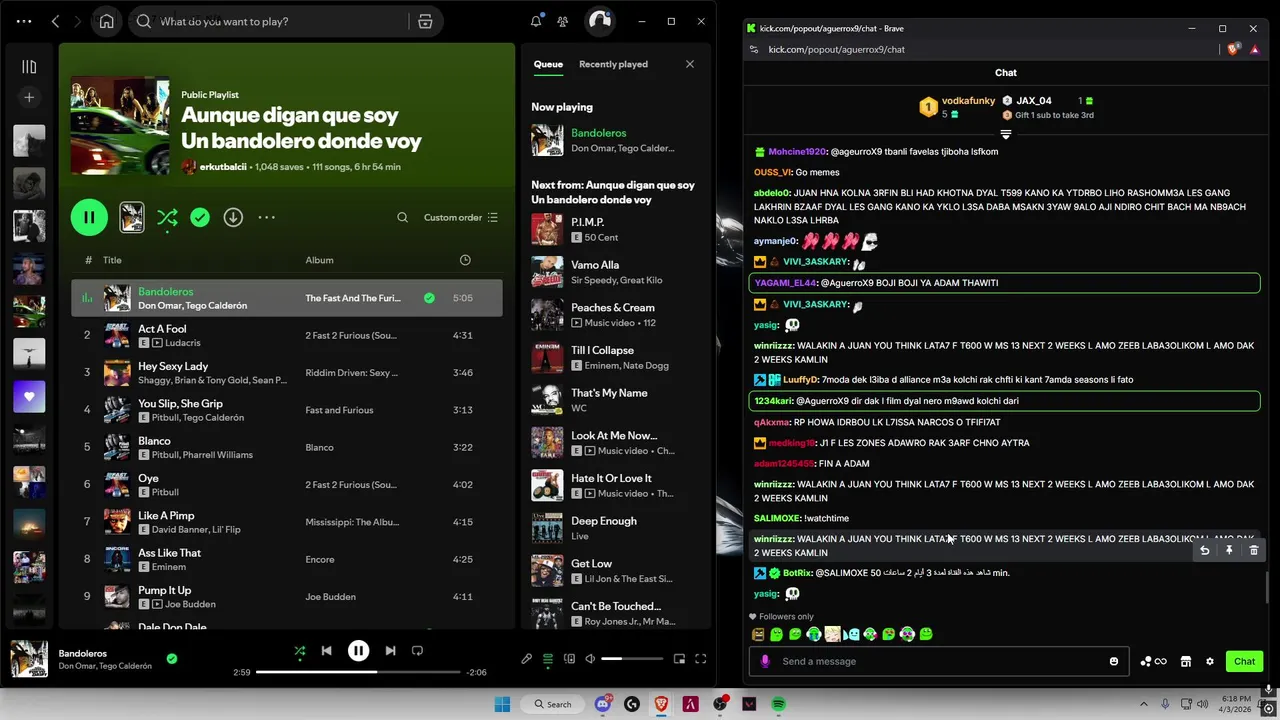1280x720 pixels.
Task: Sort by the duration clock column header
Action: pyautogui.click(x=465, y=260)
